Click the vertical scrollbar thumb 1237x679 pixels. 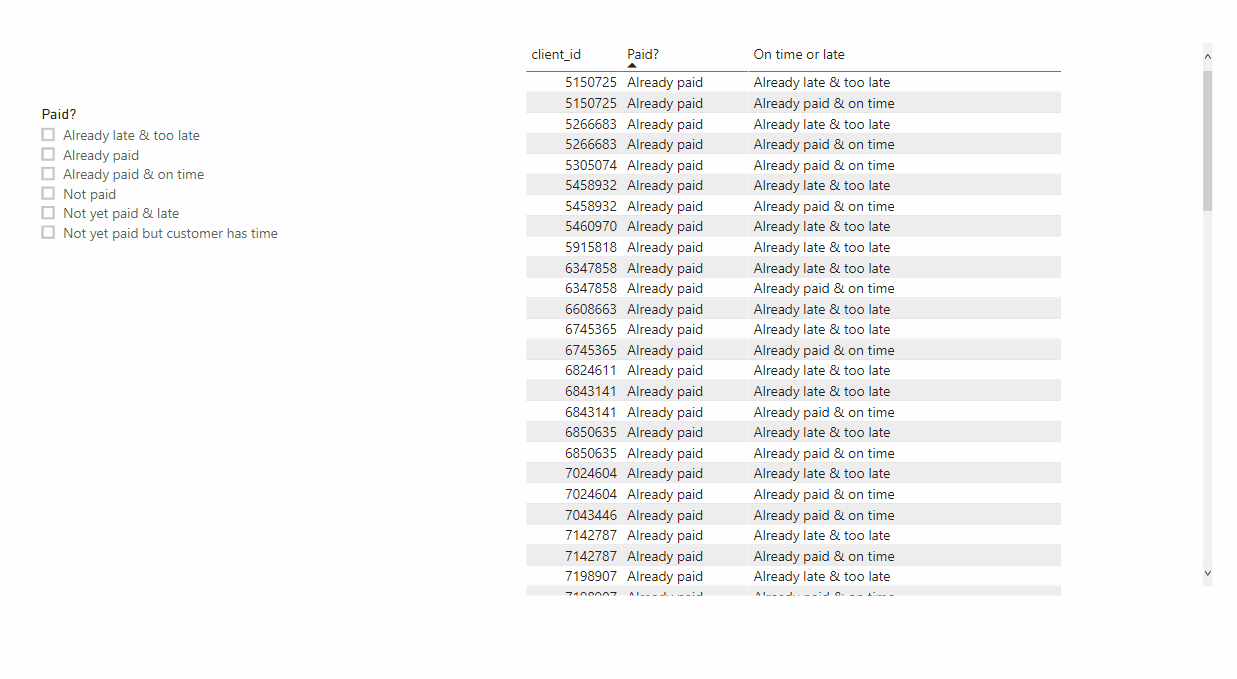(x=1207, y=140)
